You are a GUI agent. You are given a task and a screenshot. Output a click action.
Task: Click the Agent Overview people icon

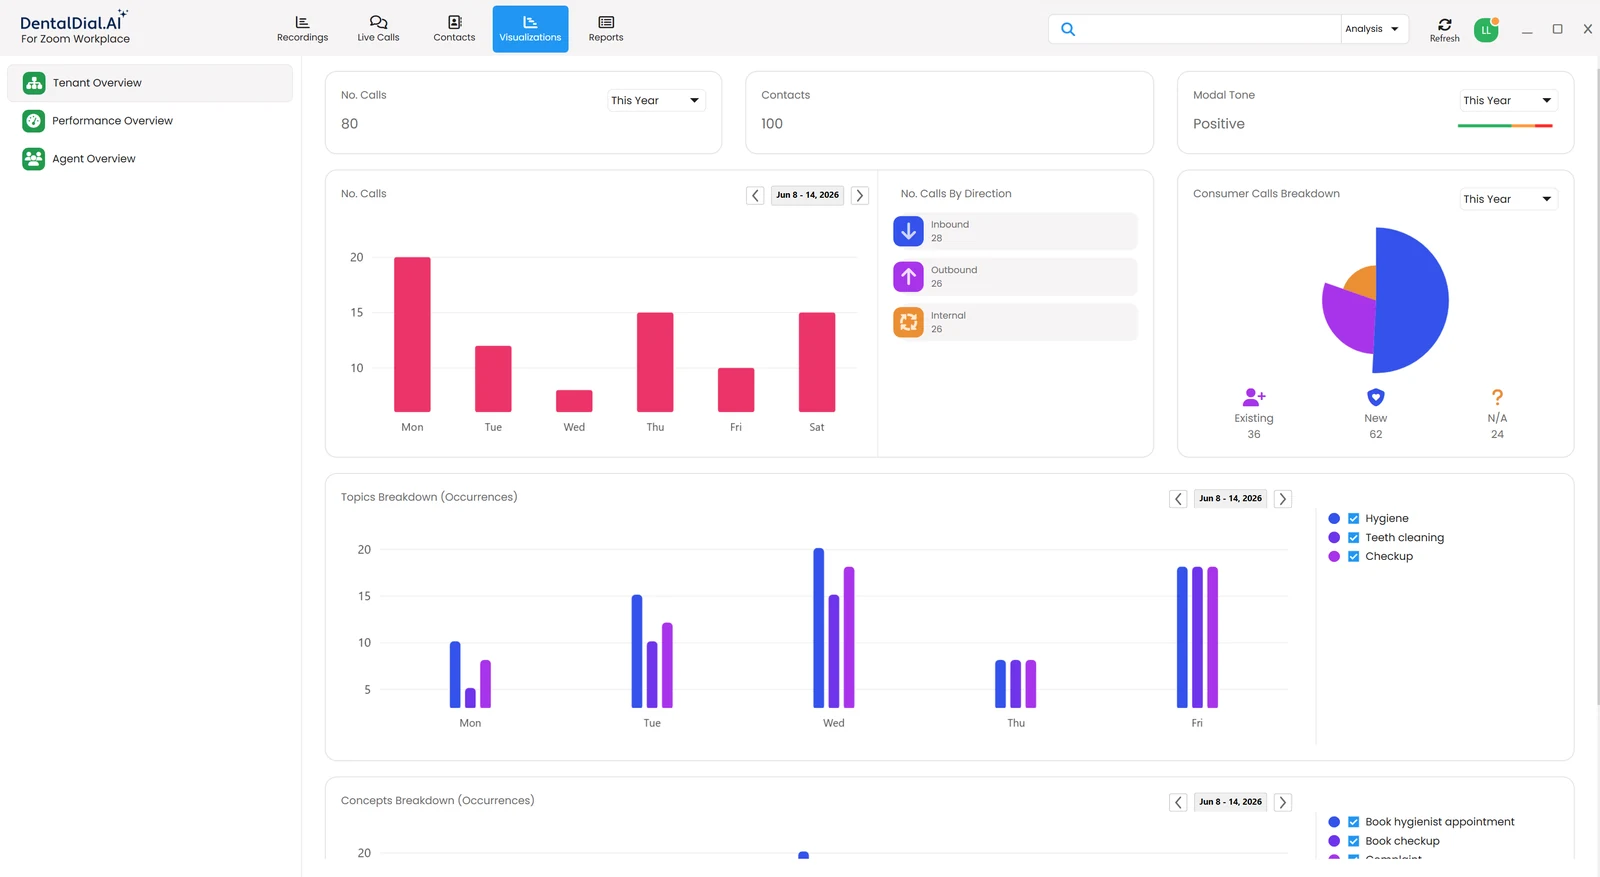pos(34,159)
